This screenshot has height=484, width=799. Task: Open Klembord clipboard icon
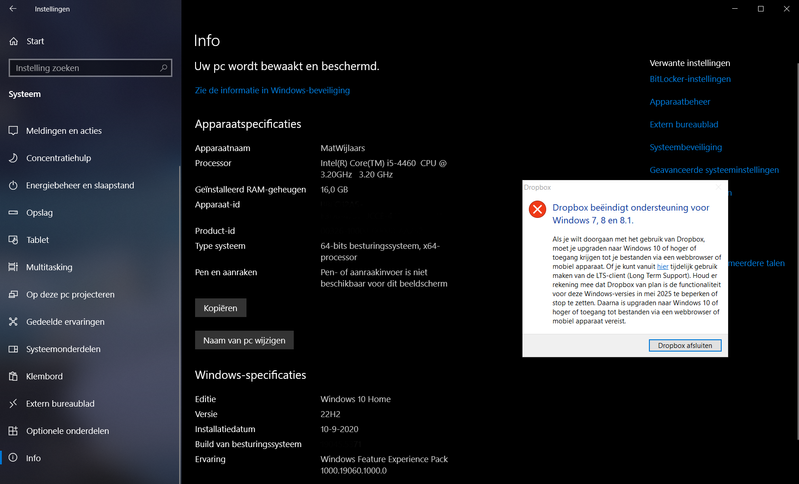(x=14, y=376)
